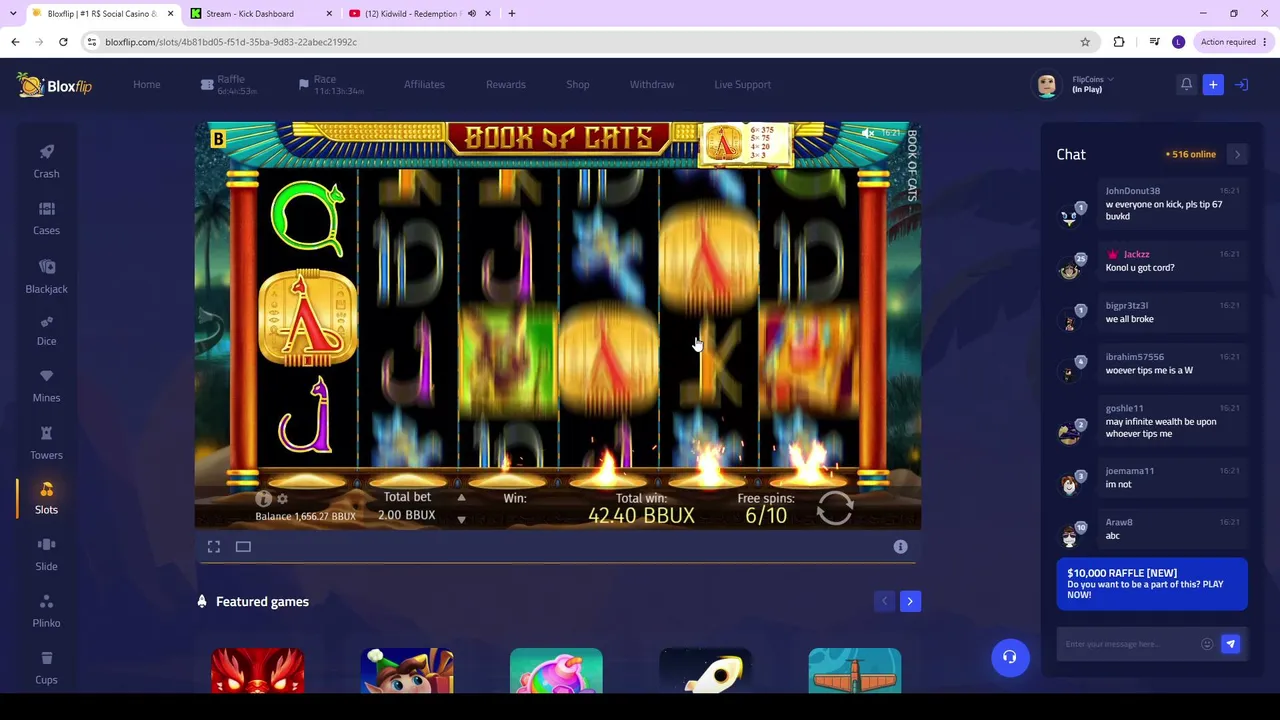This screenshot has height=720, width=1280.
Task: Click Jackzz's chat username
Action: 1137,255
